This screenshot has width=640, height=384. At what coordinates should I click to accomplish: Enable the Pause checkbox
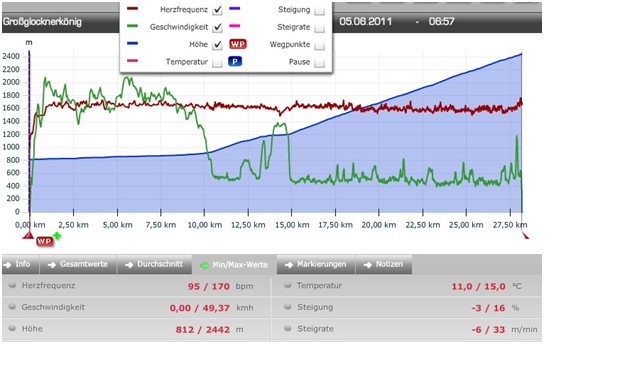pyautogui.click(x=320, y=62)
